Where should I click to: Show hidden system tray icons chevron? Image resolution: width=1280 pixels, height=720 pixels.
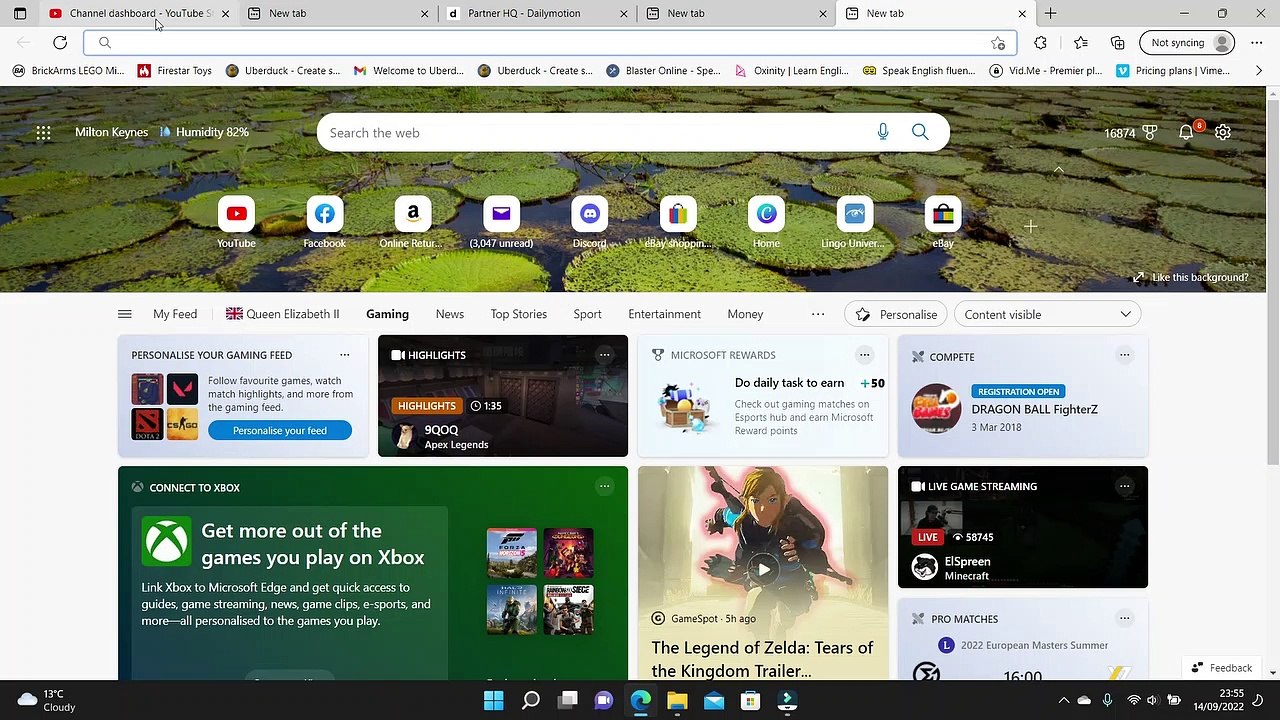(1063, 700)
